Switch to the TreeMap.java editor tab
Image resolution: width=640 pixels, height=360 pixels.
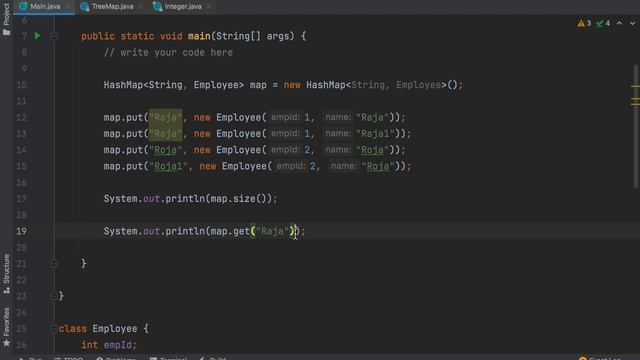pos(112,7)
